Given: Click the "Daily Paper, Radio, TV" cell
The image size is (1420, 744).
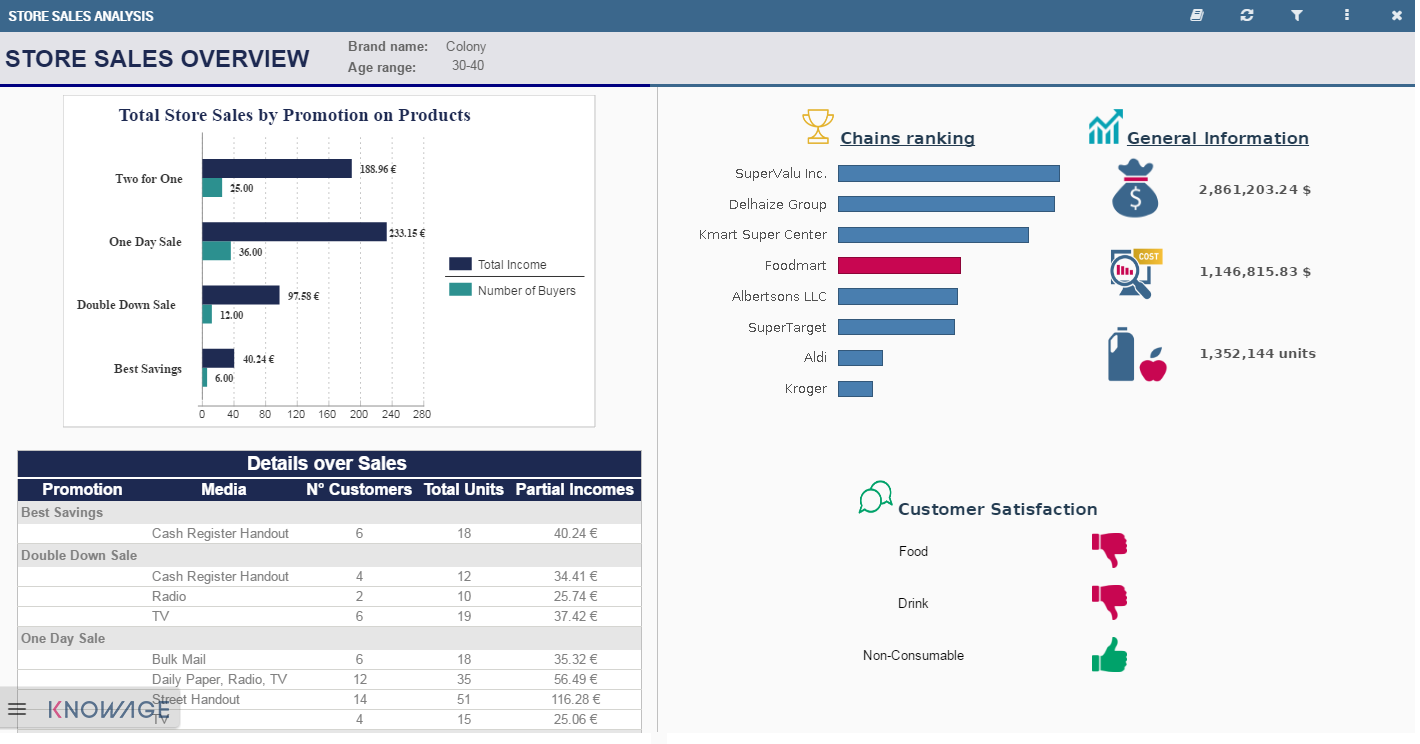Looking at the screenshot, I should 219,679.
